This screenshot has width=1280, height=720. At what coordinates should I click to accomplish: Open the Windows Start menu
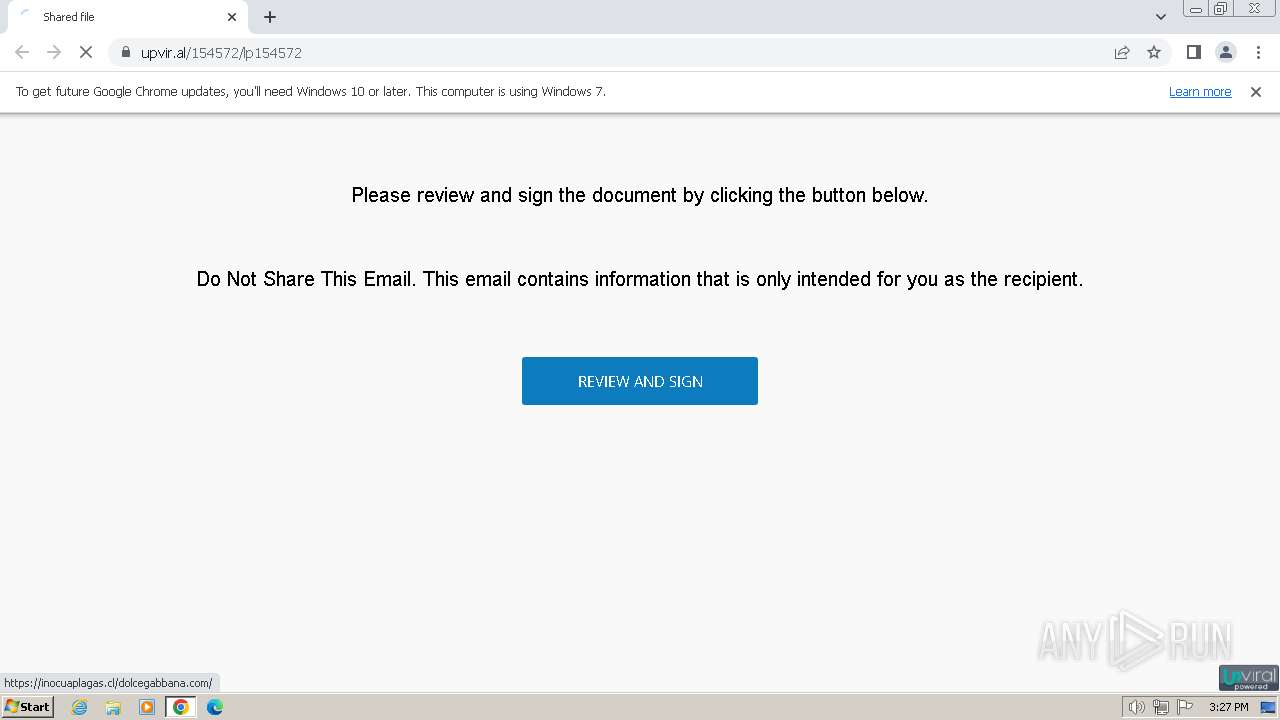(27, 707)
